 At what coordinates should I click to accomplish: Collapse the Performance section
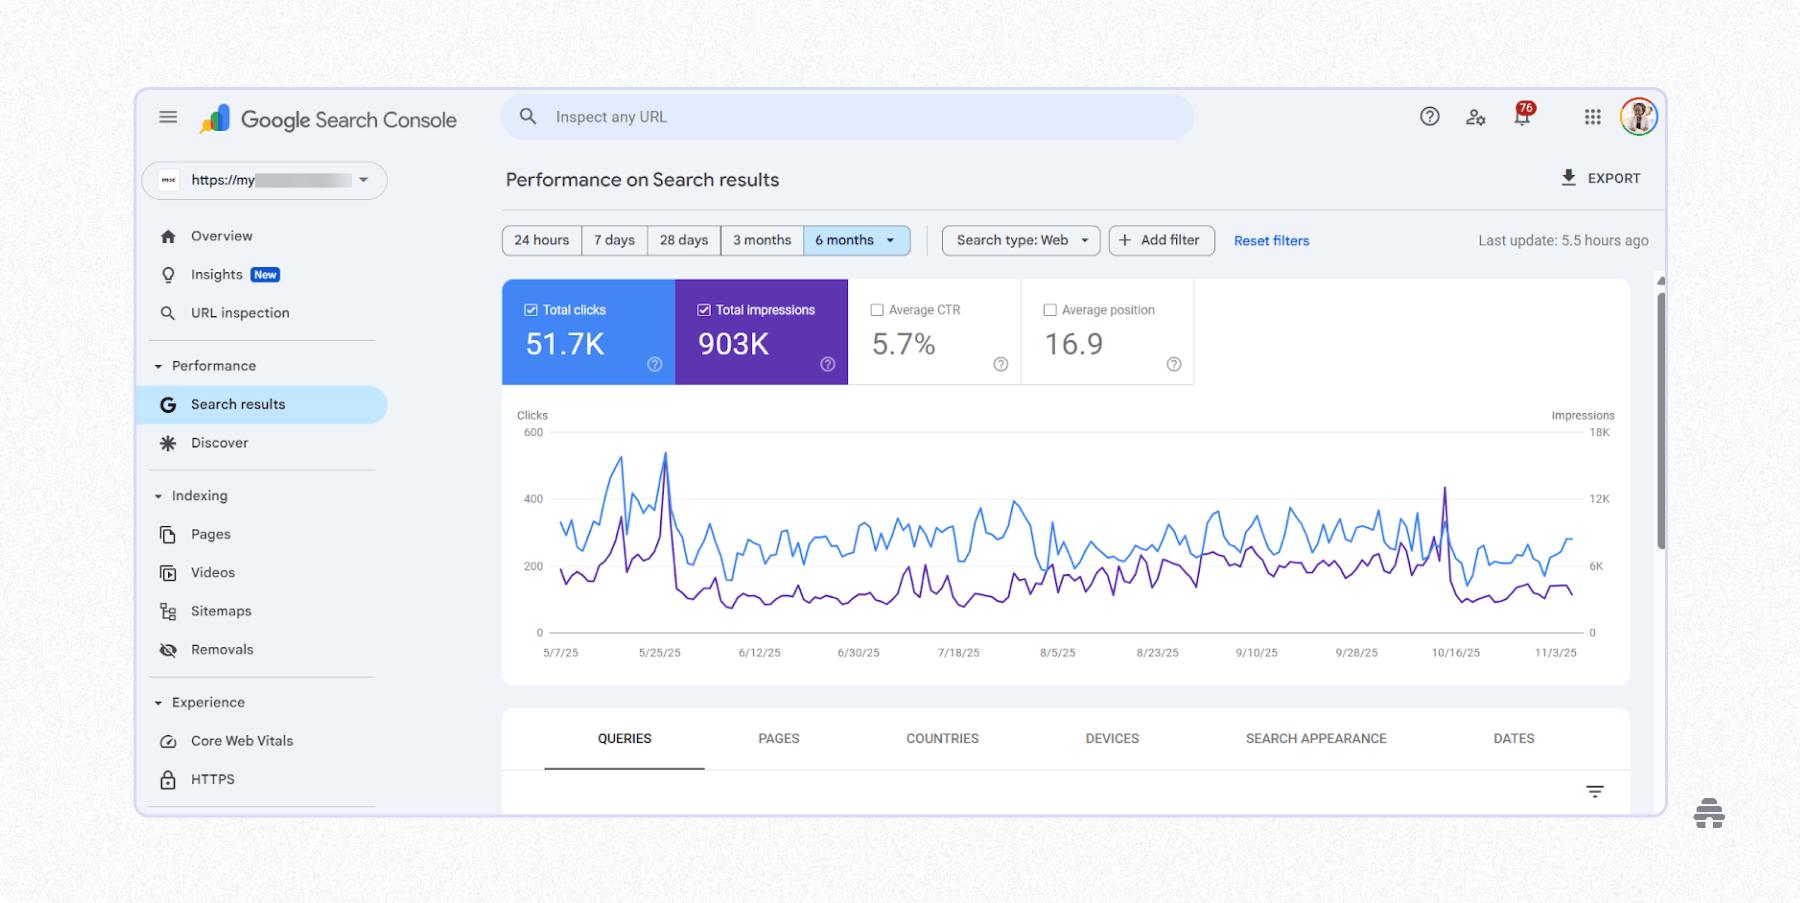pos(158,366)
